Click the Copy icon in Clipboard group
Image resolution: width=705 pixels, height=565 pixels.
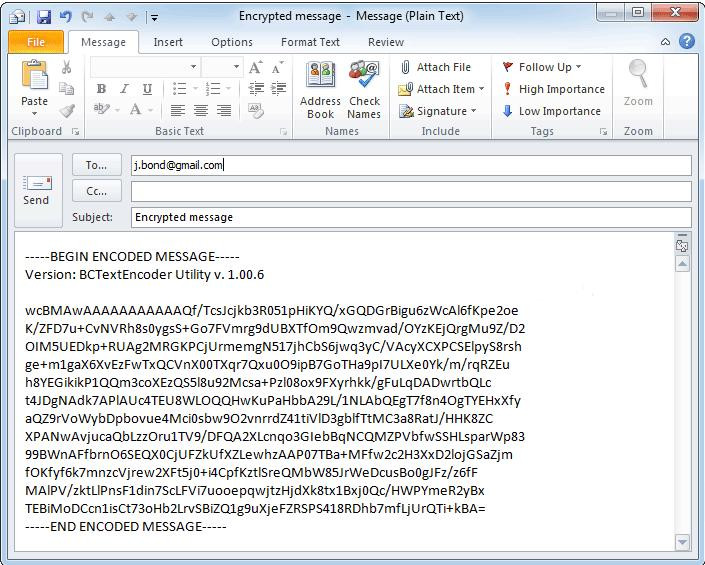click(67, 89)
